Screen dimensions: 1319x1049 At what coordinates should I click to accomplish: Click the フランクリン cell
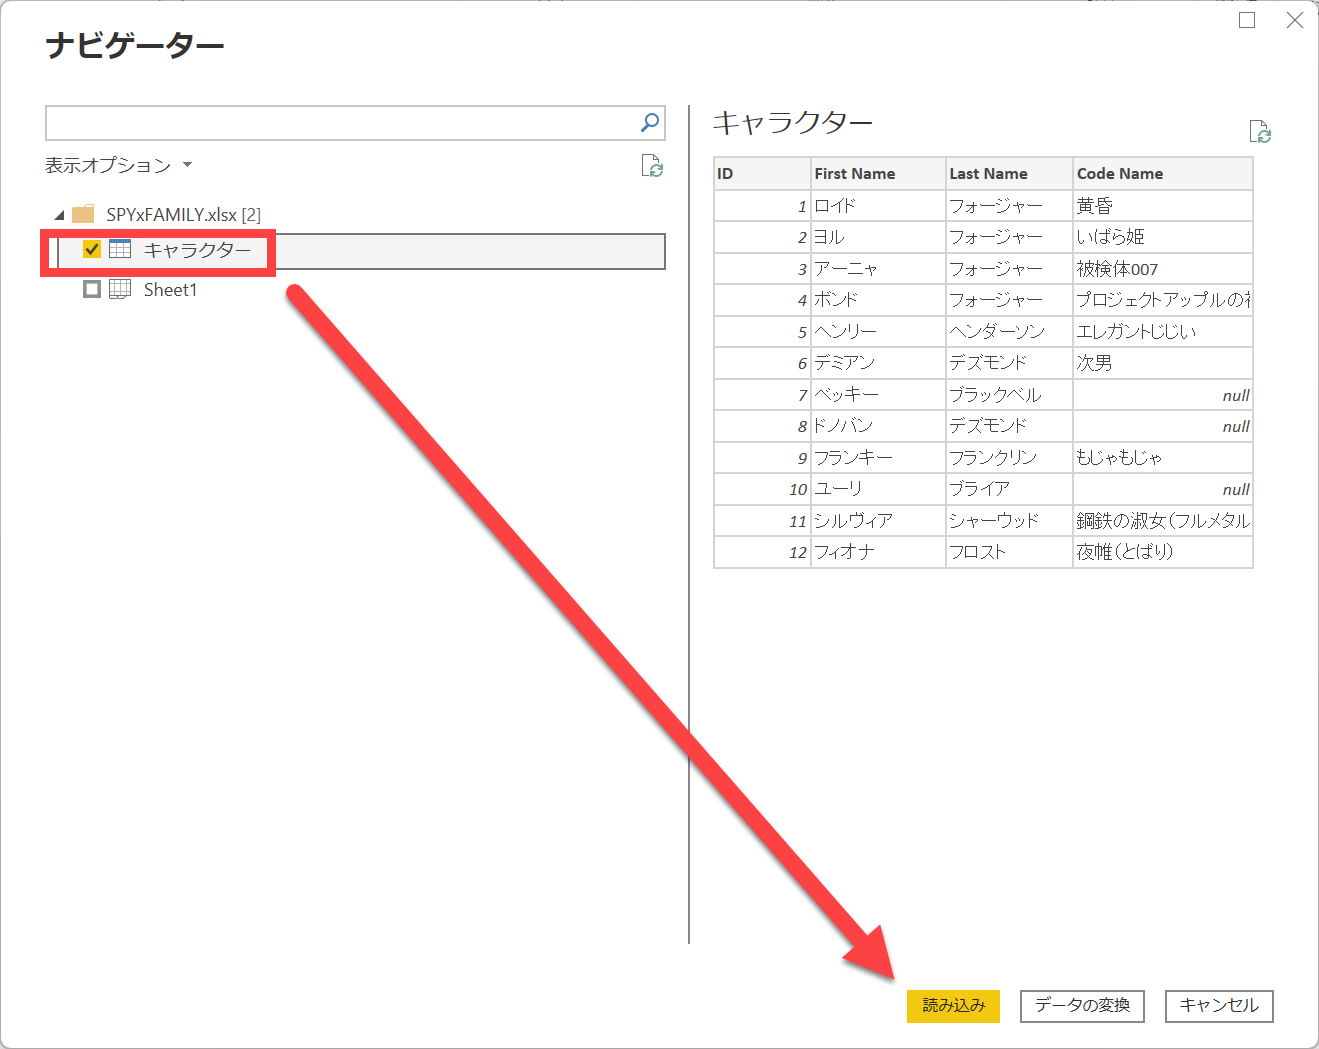1009,458
